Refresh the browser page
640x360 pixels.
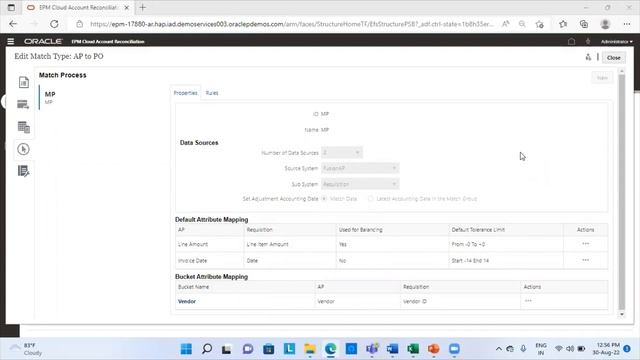(54, 24)
